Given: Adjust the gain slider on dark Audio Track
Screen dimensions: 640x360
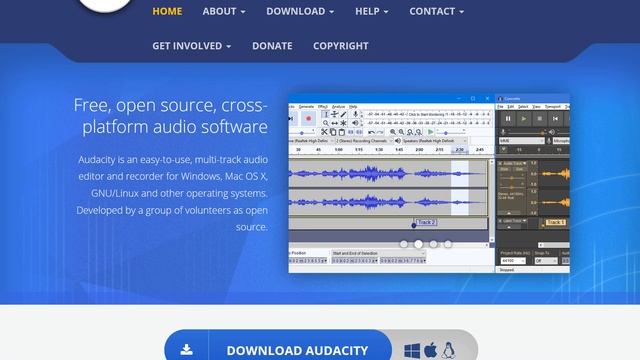Looking at the screenshot, I should pos(512,178).
